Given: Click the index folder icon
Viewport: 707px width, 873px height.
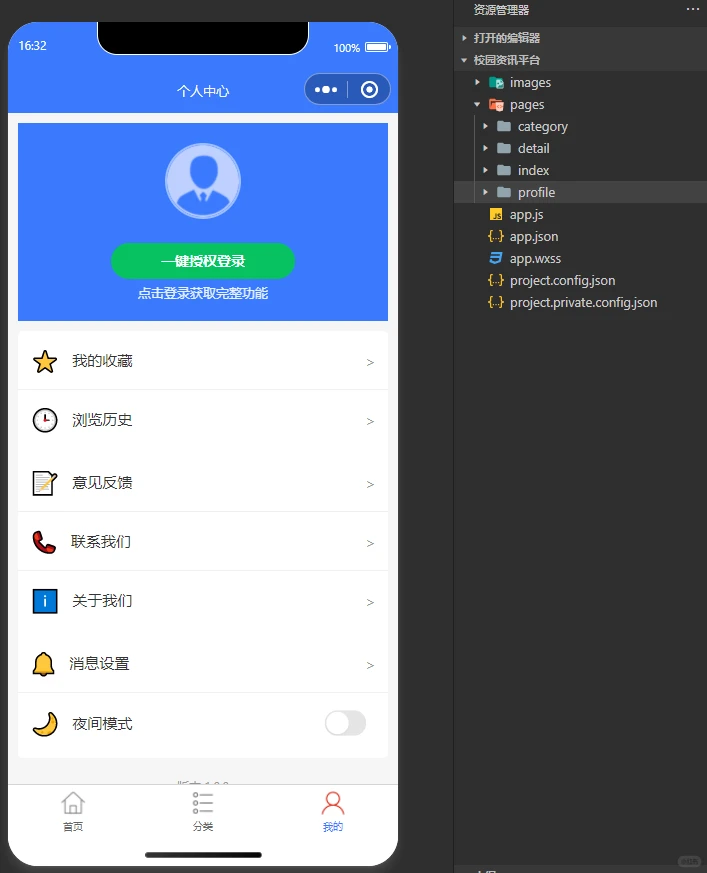Looking at the screenshot, I should [504, 170].
